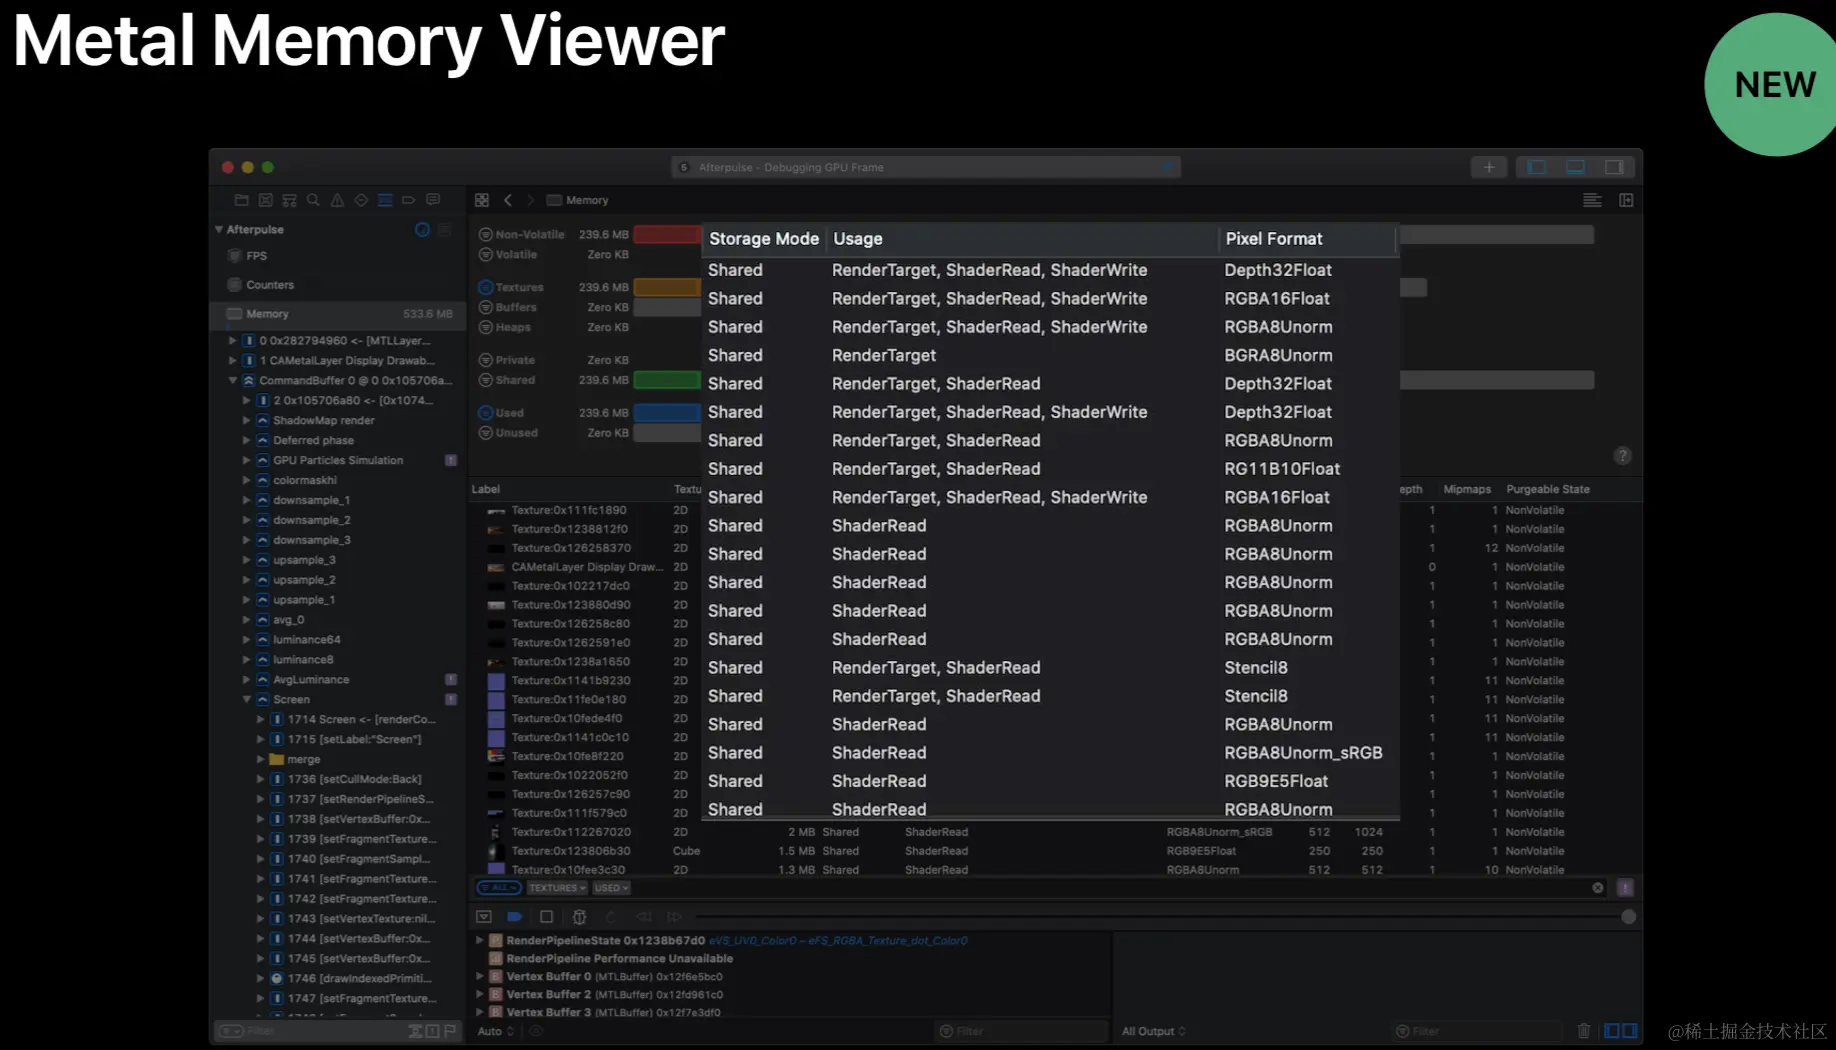Collapse the Screen encoder group
The height and width of the screenshot is (1050, 1836).
[x=246, y=699]
